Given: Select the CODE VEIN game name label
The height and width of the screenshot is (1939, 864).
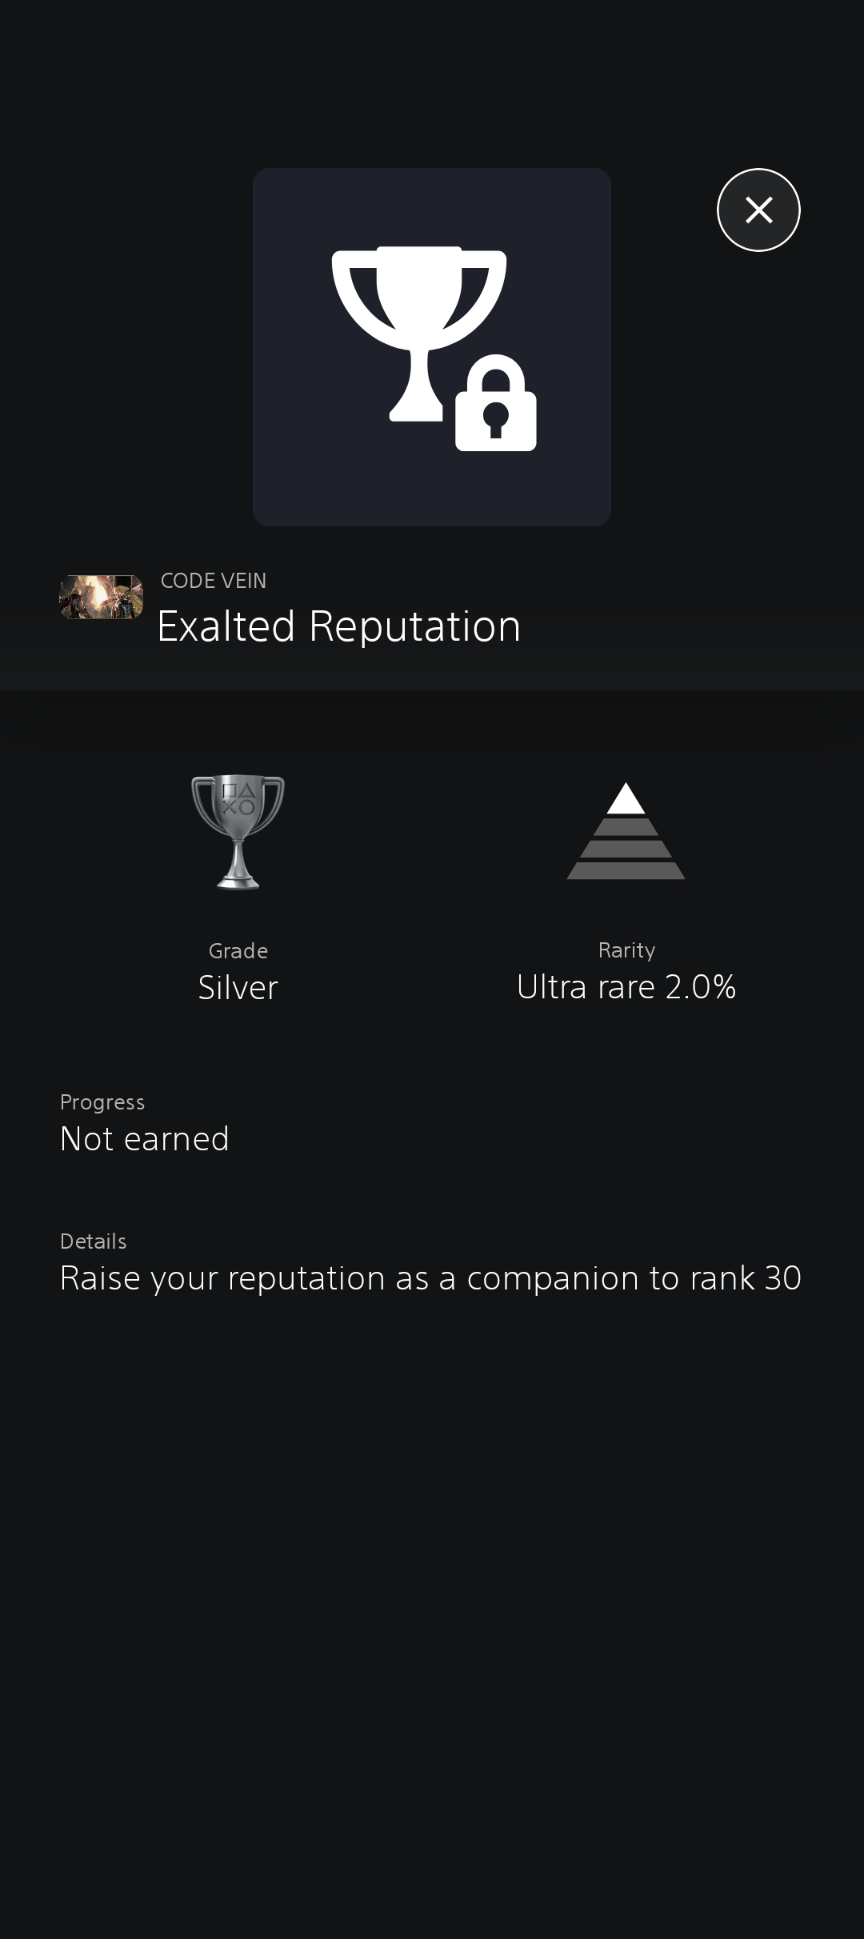Looking at the screenshot, I should pos(213,581).
